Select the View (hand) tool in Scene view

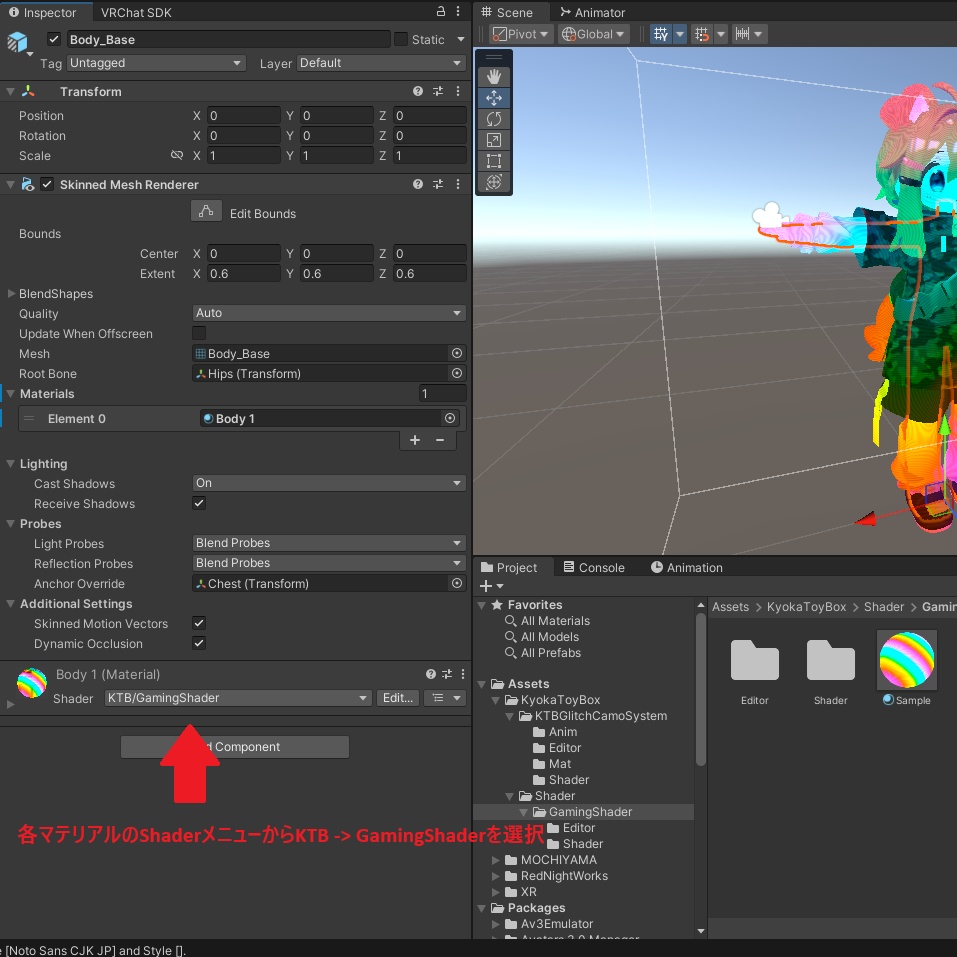[x=493, y=75]
